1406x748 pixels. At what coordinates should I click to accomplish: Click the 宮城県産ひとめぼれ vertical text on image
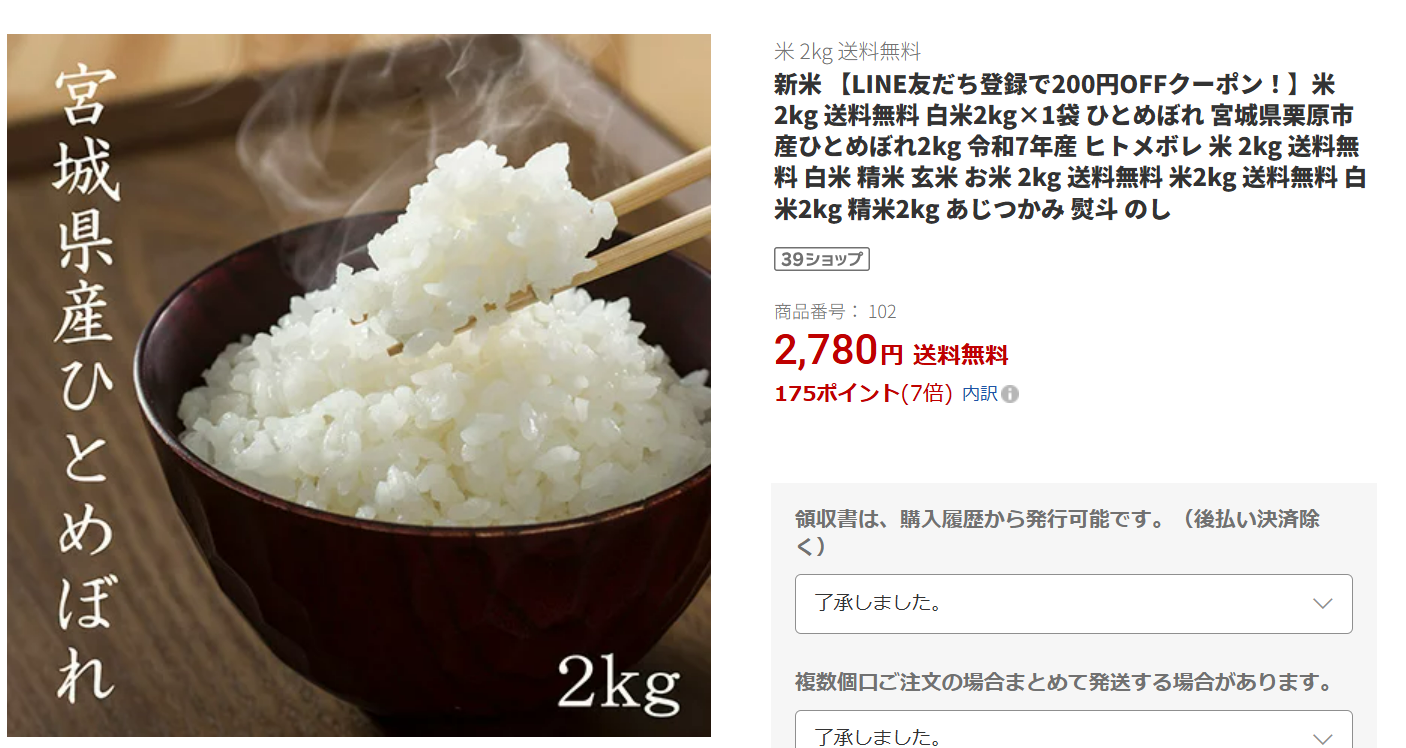[x=85, y=383]
